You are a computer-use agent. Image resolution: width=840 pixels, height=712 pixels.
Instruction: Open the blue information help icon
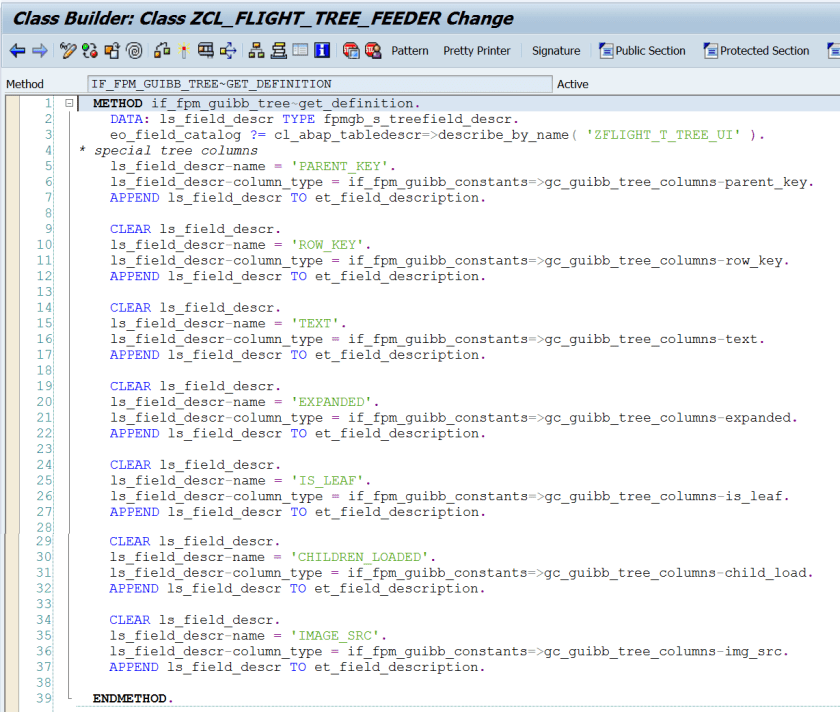[x=322, y=51]
